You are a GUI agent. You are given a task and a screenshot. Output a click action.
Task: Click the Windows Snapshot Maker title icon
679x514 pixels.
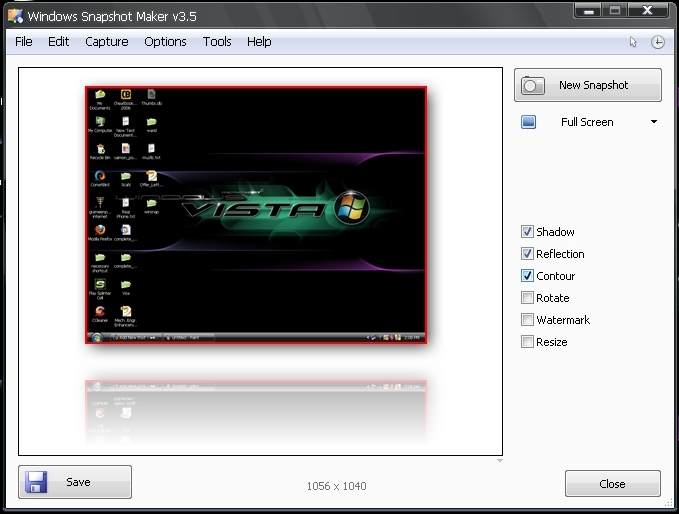point(16,16)
